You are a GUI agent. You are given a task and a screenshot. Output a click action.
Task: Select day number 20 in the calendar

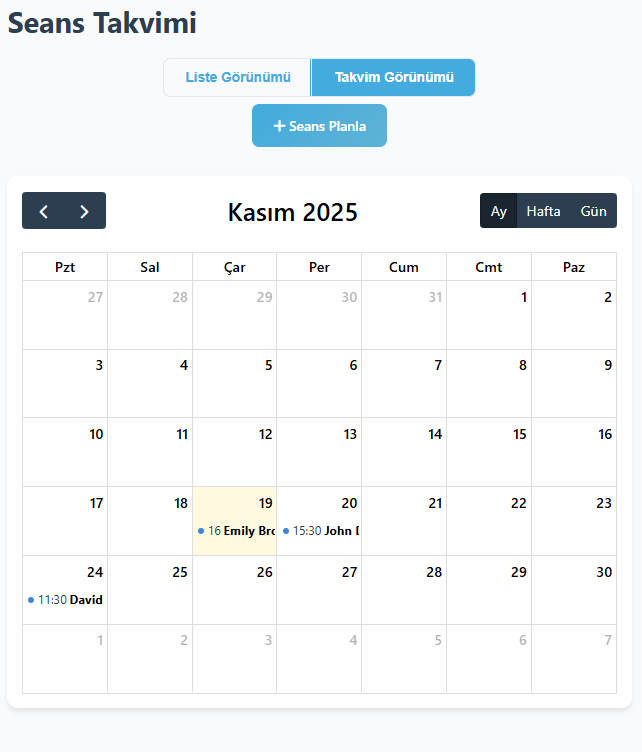(x=349, y=503)
